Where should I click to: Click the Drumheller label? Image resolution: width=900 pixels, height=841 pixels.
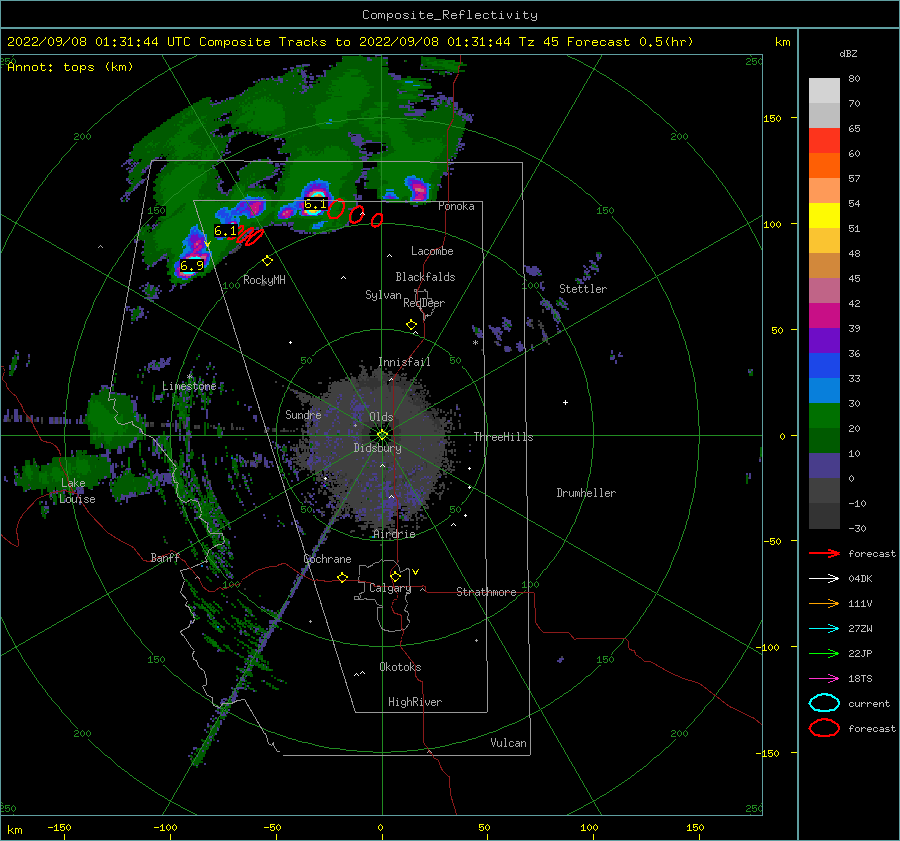(586, 493)
